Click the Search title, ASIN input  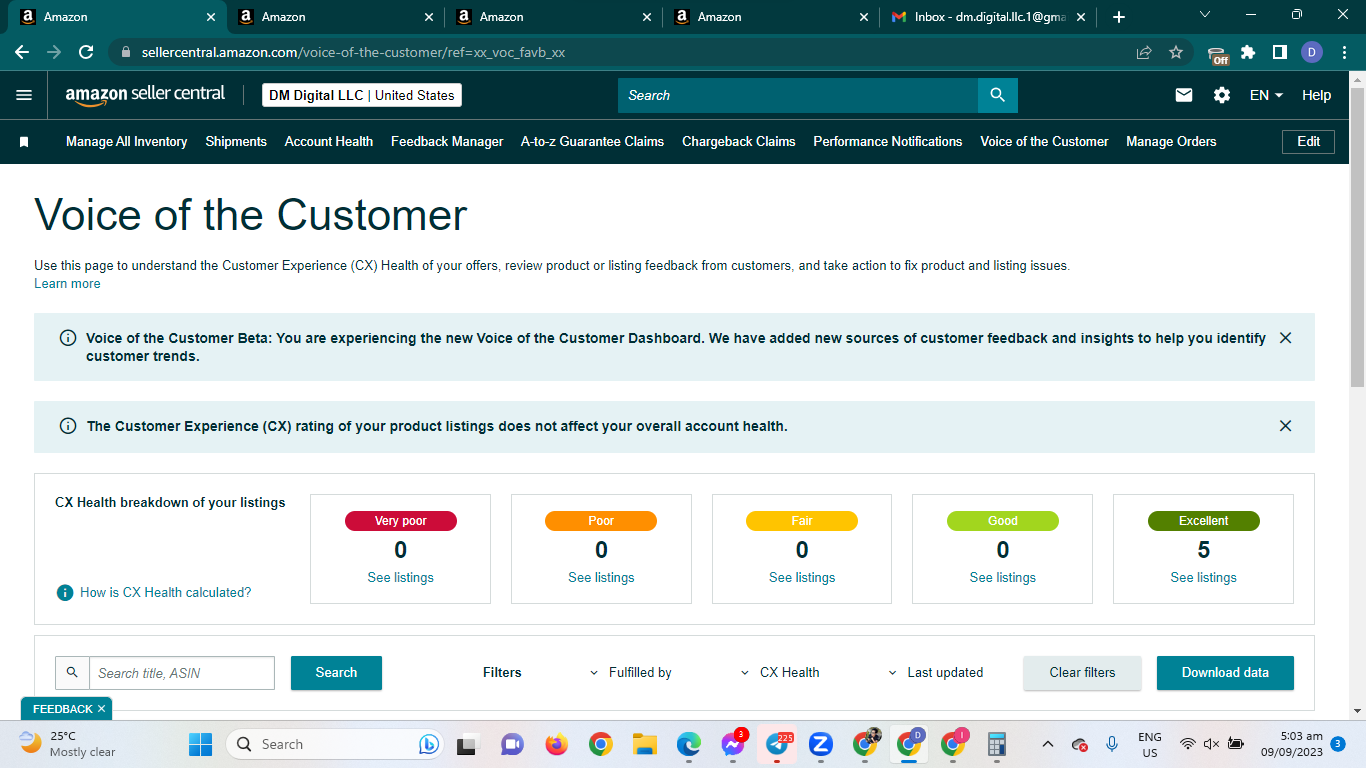pos(182,673)
